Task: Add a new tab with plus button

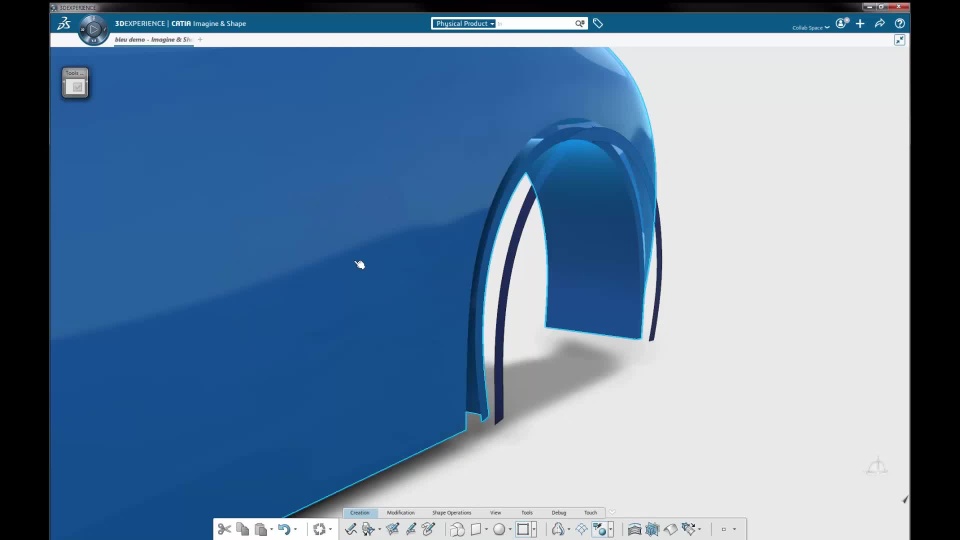Action: coord(200,40)
